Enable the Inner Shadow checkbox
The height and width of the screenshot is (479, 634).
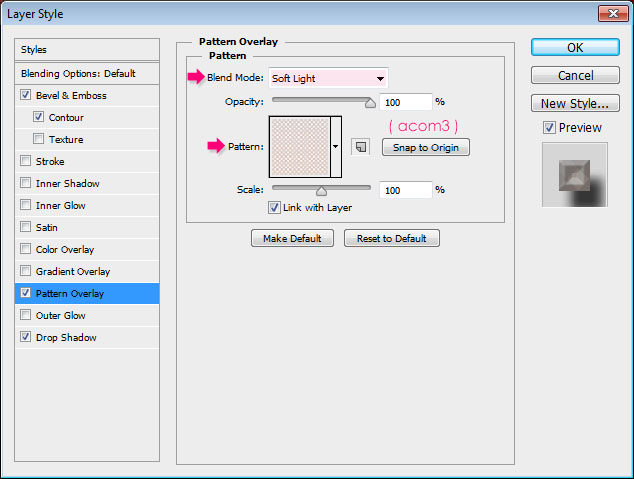(x=25, y=183)
